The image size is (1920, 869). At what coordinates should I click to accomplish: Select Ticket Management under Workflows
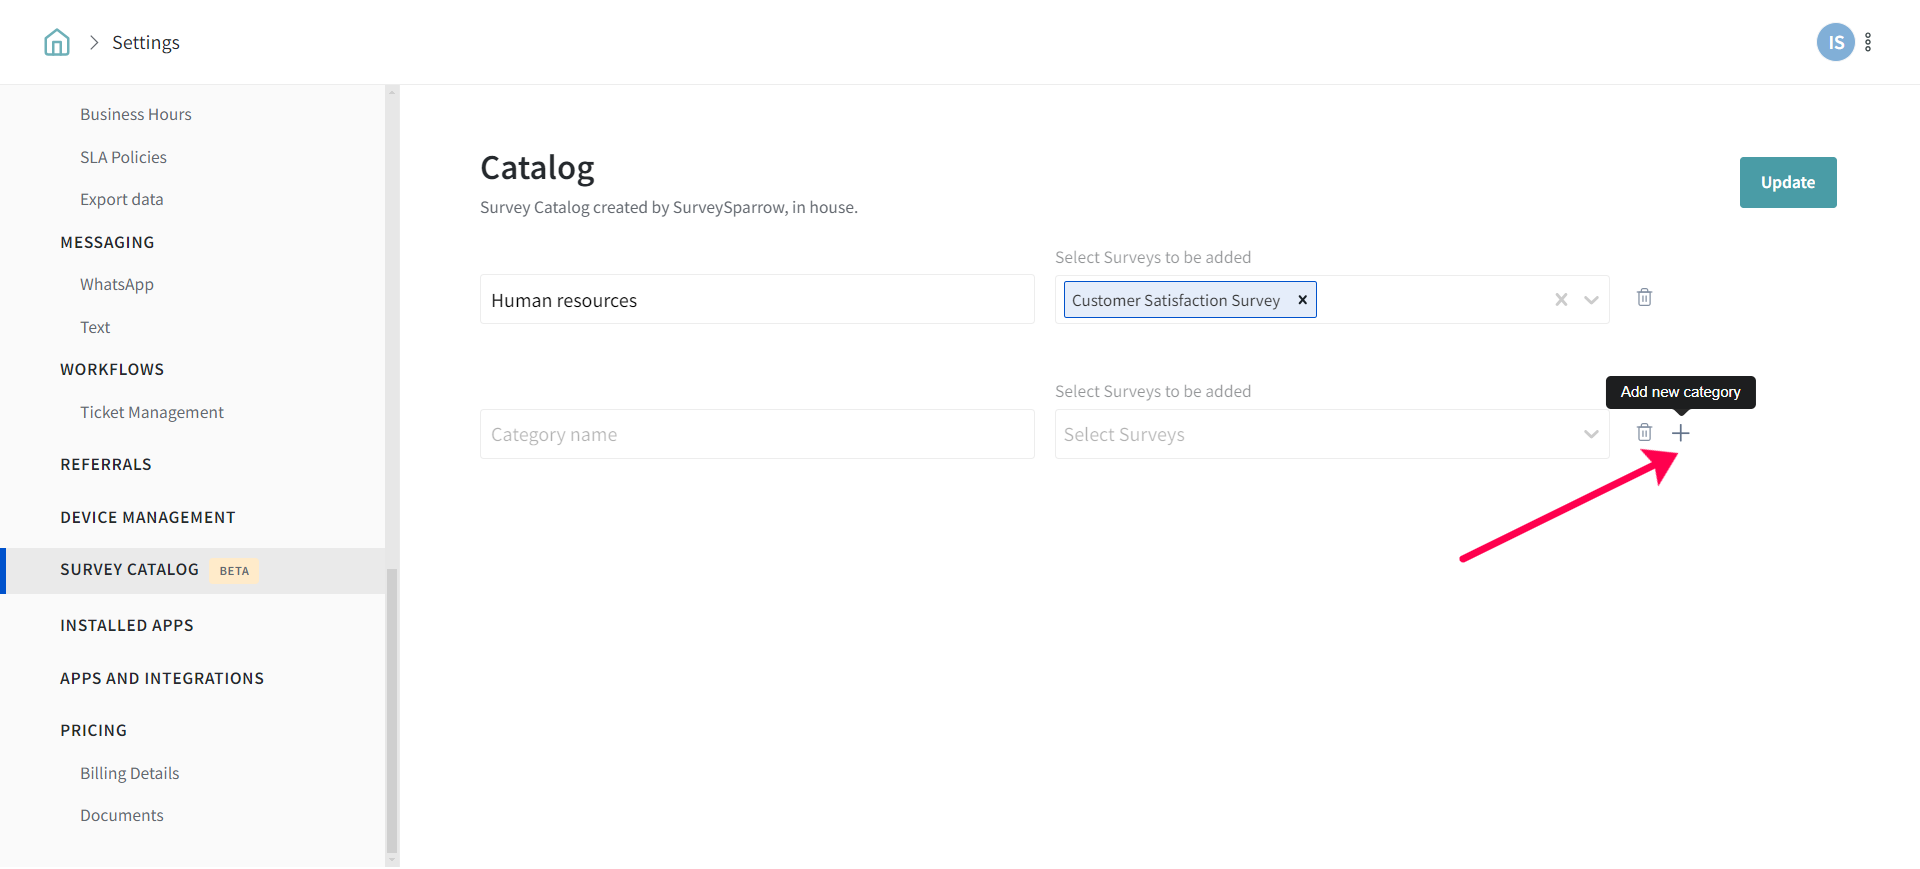pos(152,412)
